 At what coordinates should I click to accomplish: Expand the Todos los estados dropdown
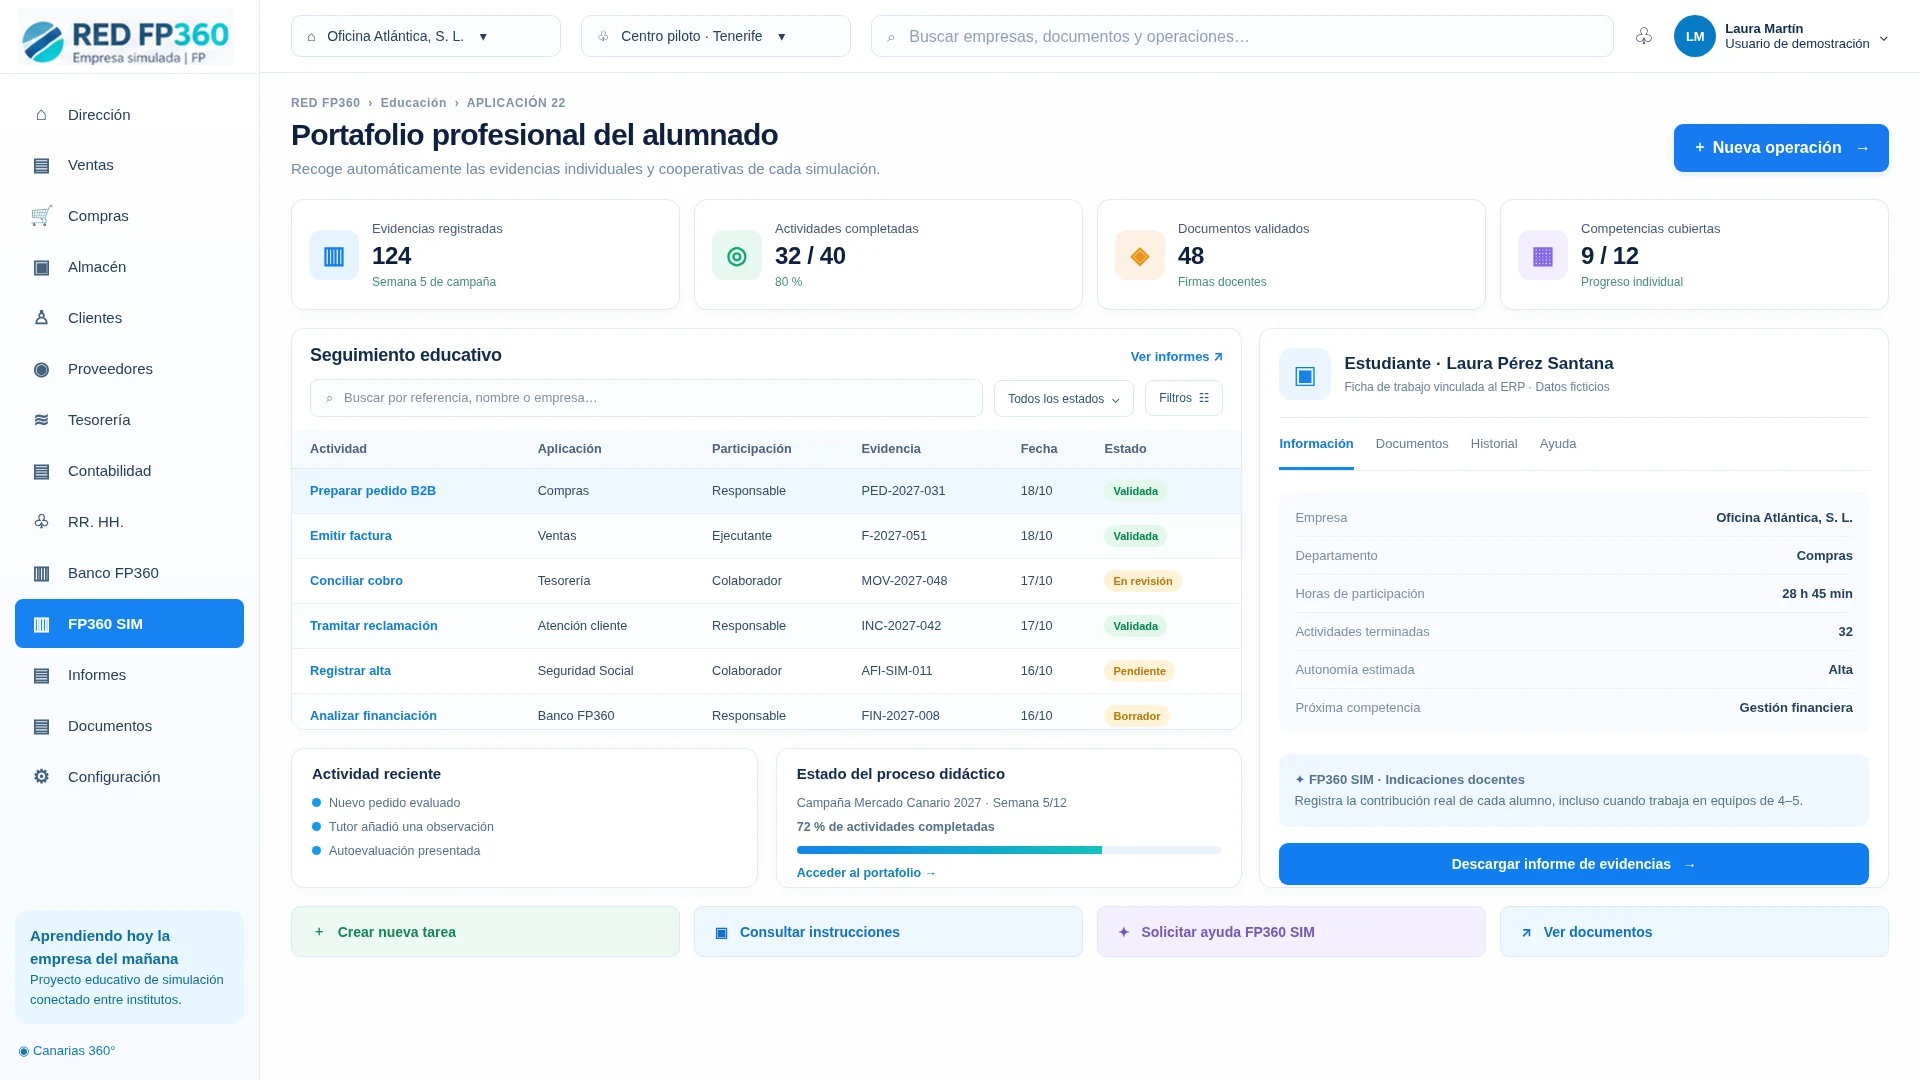(x=1063, y=398)
